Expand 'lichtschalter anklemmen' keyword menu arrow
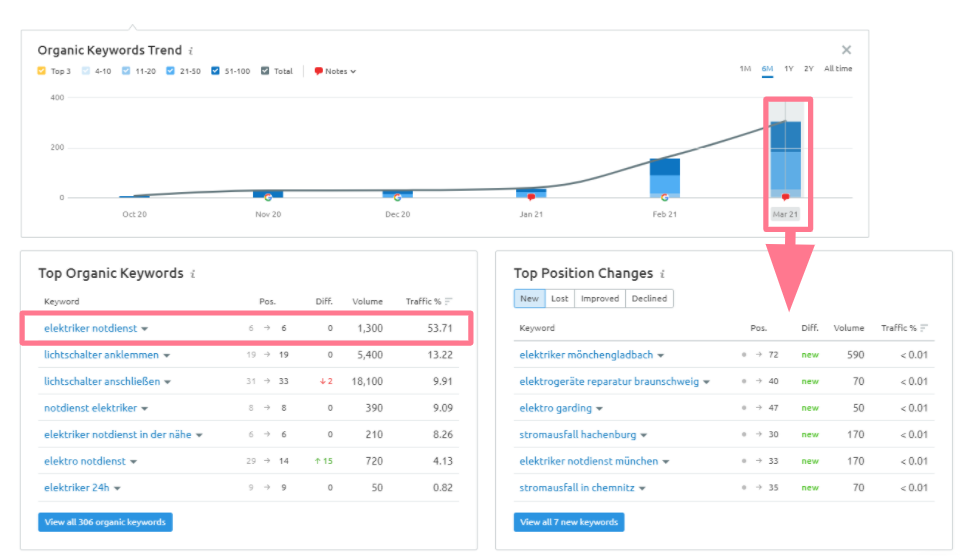979x559 pixels. [x=167, y=356]
